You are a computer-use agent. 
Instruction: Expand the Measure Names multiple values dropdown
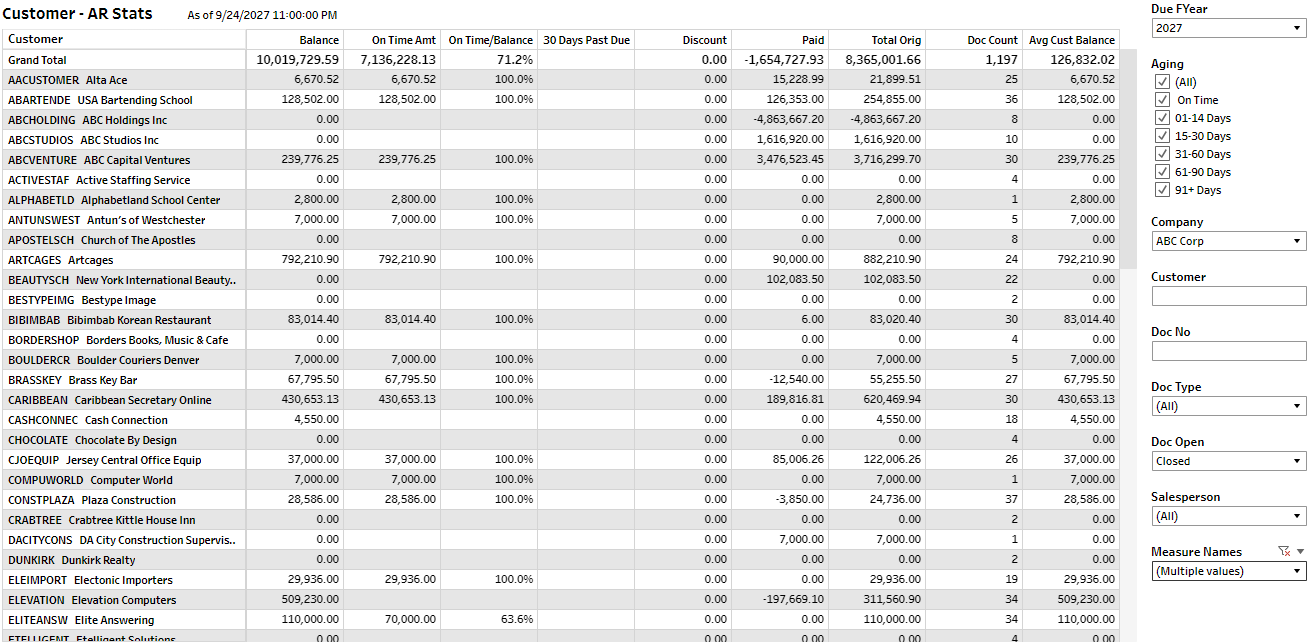(x=1228, y=571)
